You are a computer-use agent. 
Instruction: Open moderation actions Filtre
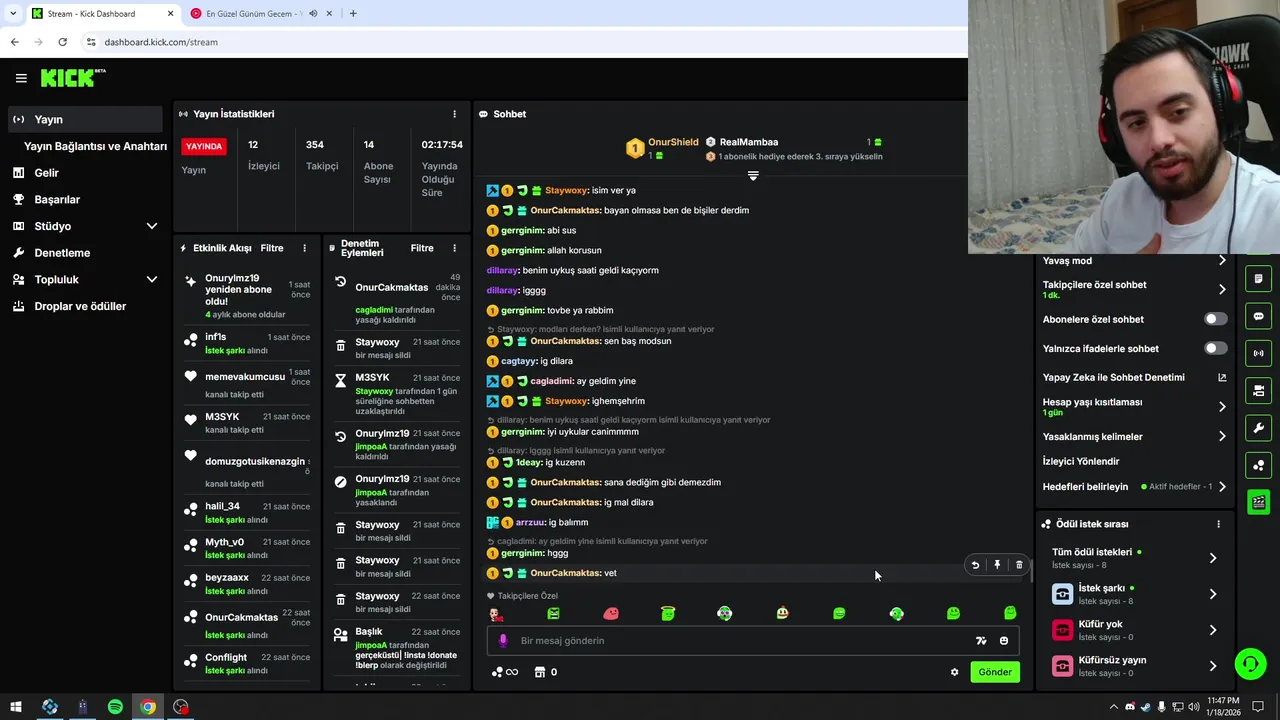pos(422,248)
